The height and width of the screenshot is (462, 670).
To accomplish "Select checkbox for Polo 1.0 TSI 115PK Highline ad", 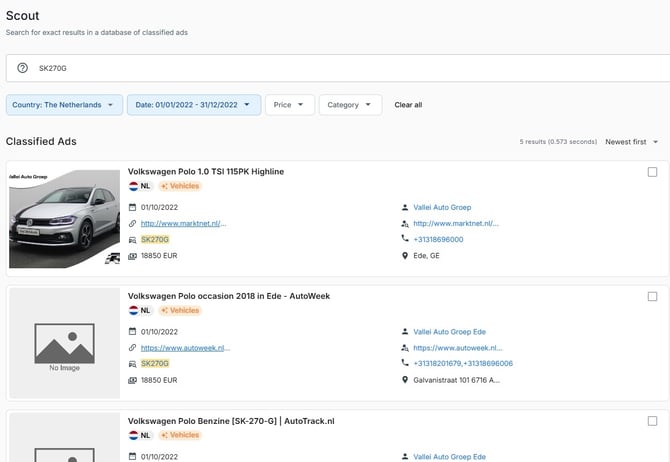I will point(652,172).
